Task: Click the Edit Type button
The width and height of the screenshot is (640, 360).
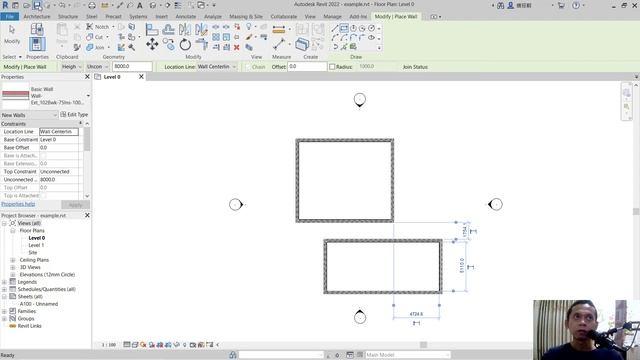Action: [74, 115]
